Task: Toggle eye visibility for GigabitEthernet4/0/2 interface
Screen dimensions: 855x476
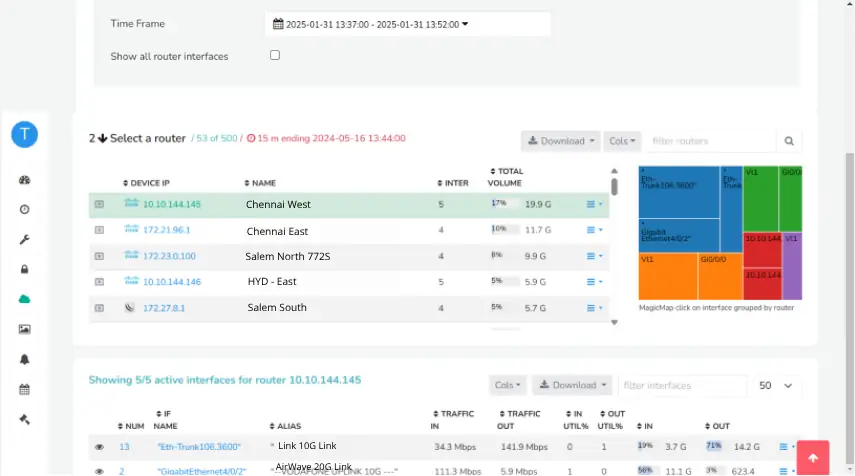Action: (x=99, y=471)
